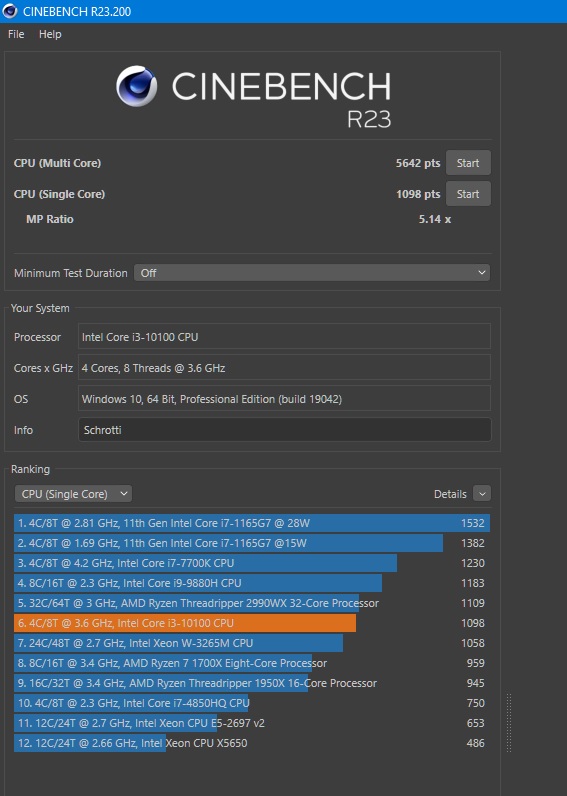The image size is (567, 796).
Task: Click the OS field showing Windows 10
Action: 284,399
